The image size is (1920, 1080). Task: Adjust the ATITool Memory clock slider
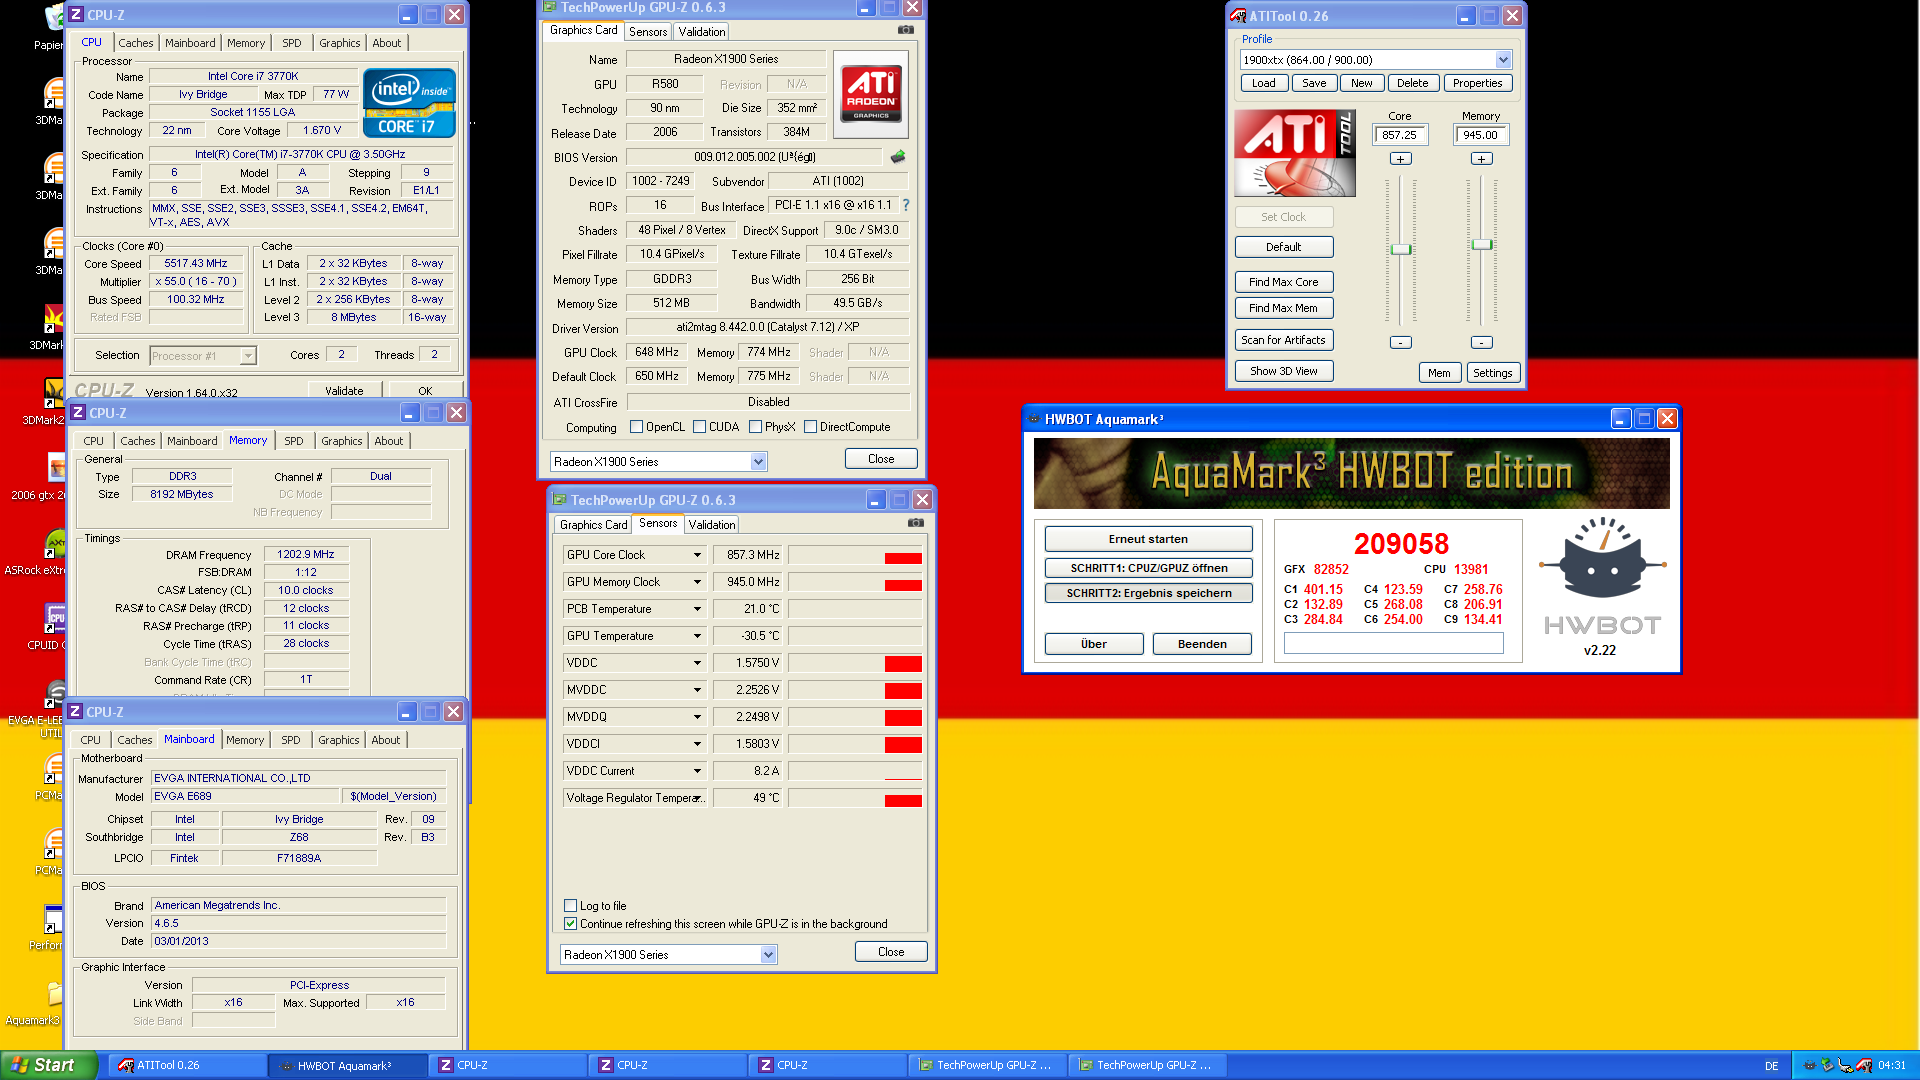pos(1482,245)
